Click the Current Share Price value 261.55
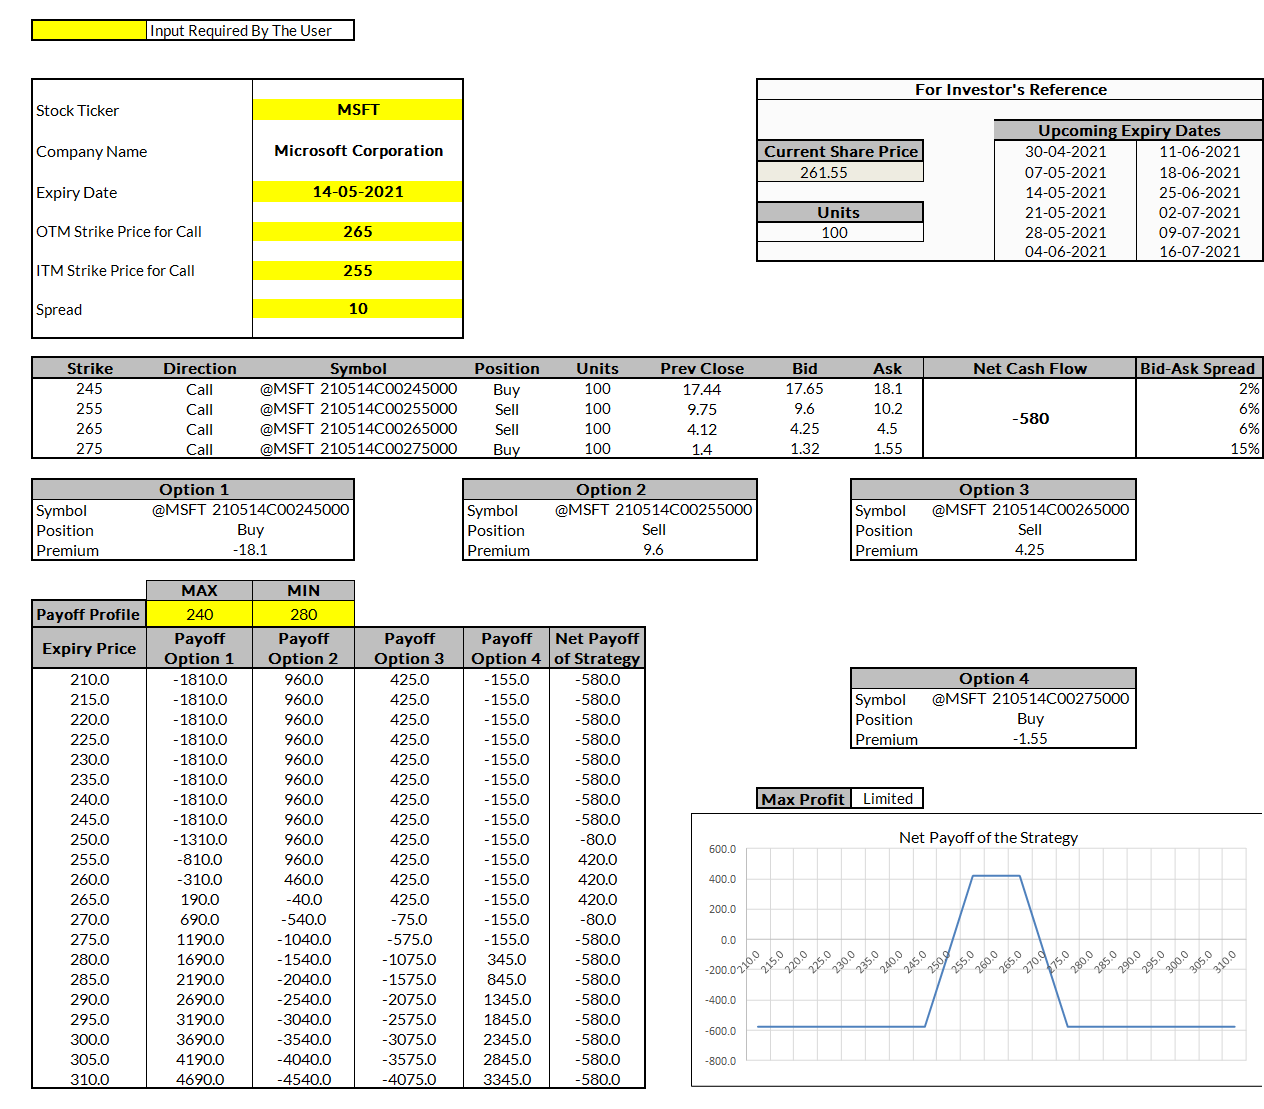The height and width of the screenshot is (1109, 1264). (x=840, y=172)
